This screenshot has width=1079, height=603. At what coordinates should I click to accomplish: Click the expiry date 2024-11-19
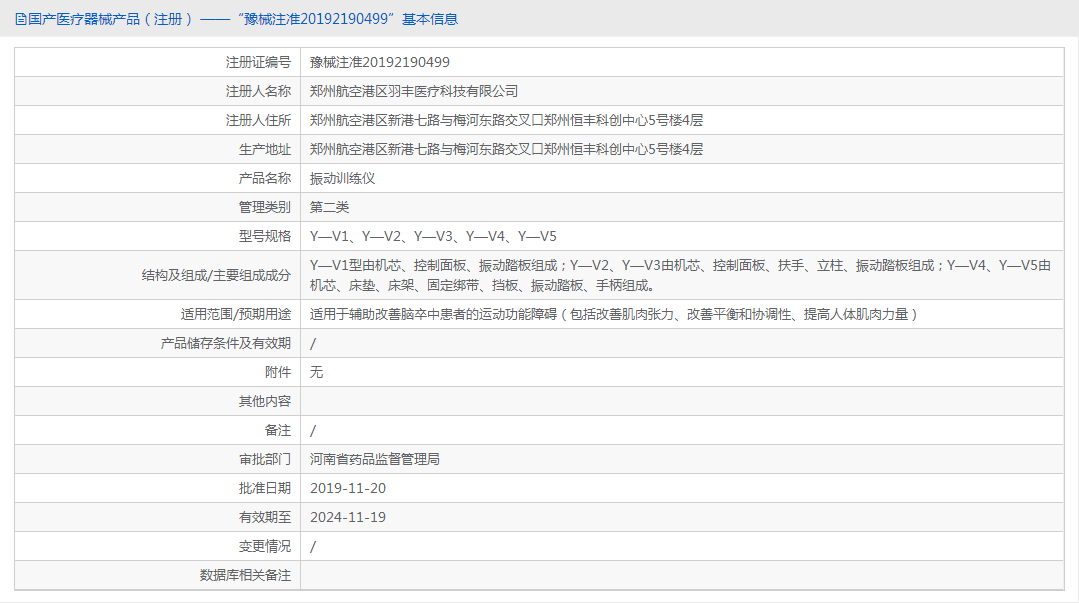[347, 517]
